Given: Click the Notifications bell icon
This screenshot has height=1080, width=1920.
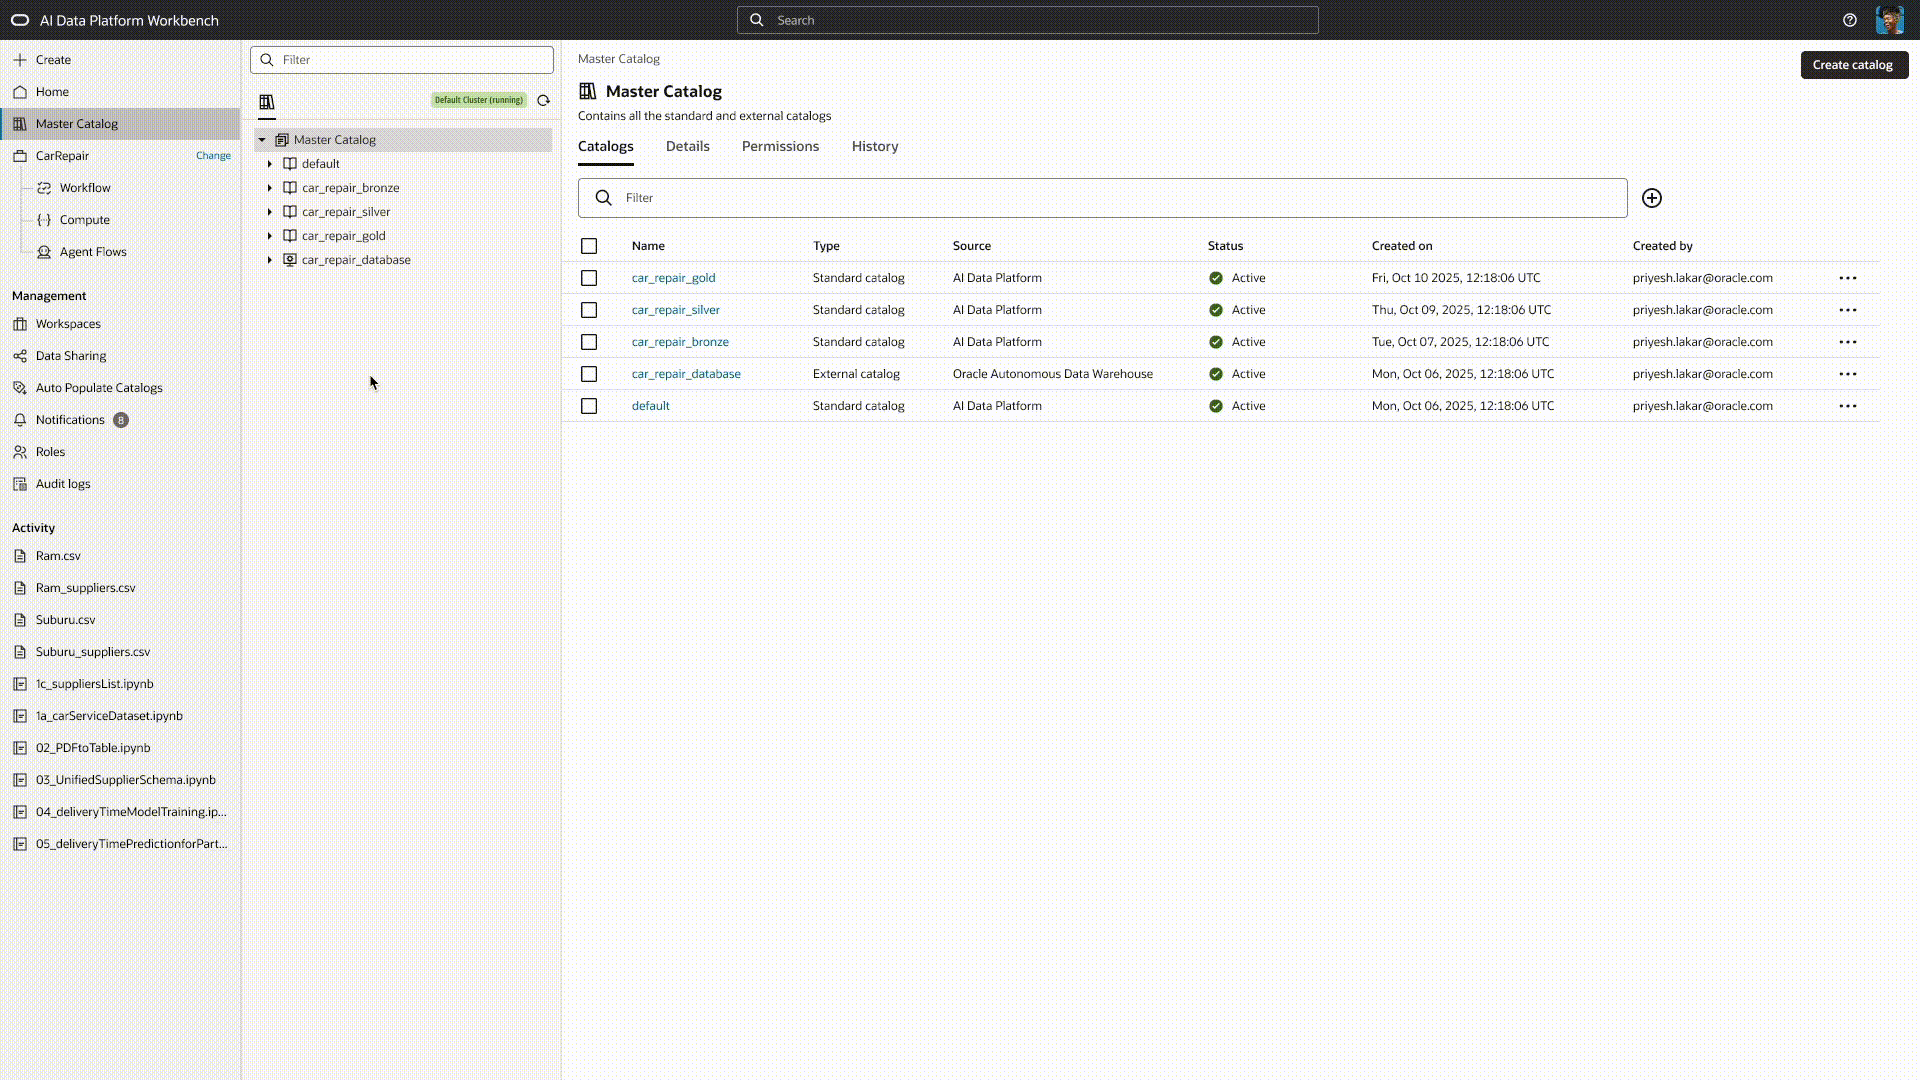Looking at the screenshot, I should pyautogui.click(x=20, y=420).
